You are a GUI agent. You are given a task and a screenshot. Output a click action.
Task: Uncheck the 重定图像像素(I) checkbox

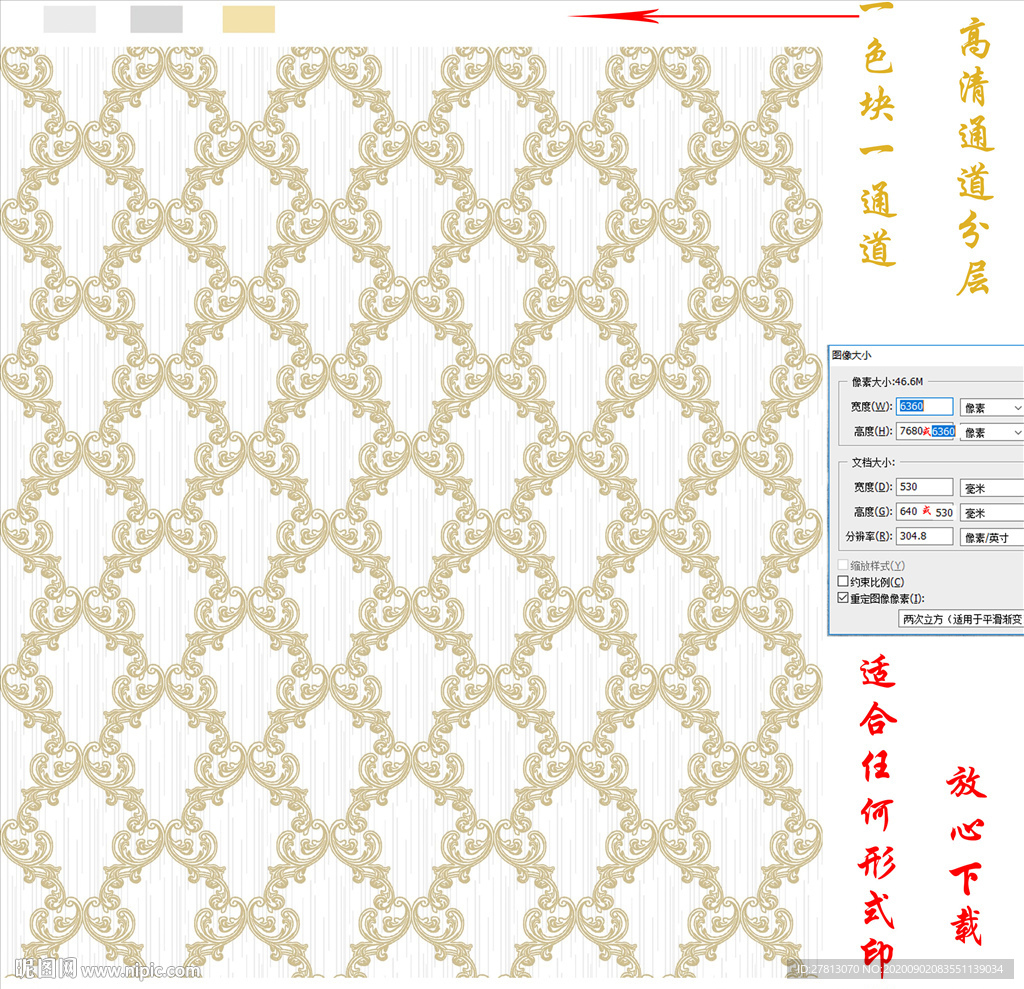click(x=843, y=598)
